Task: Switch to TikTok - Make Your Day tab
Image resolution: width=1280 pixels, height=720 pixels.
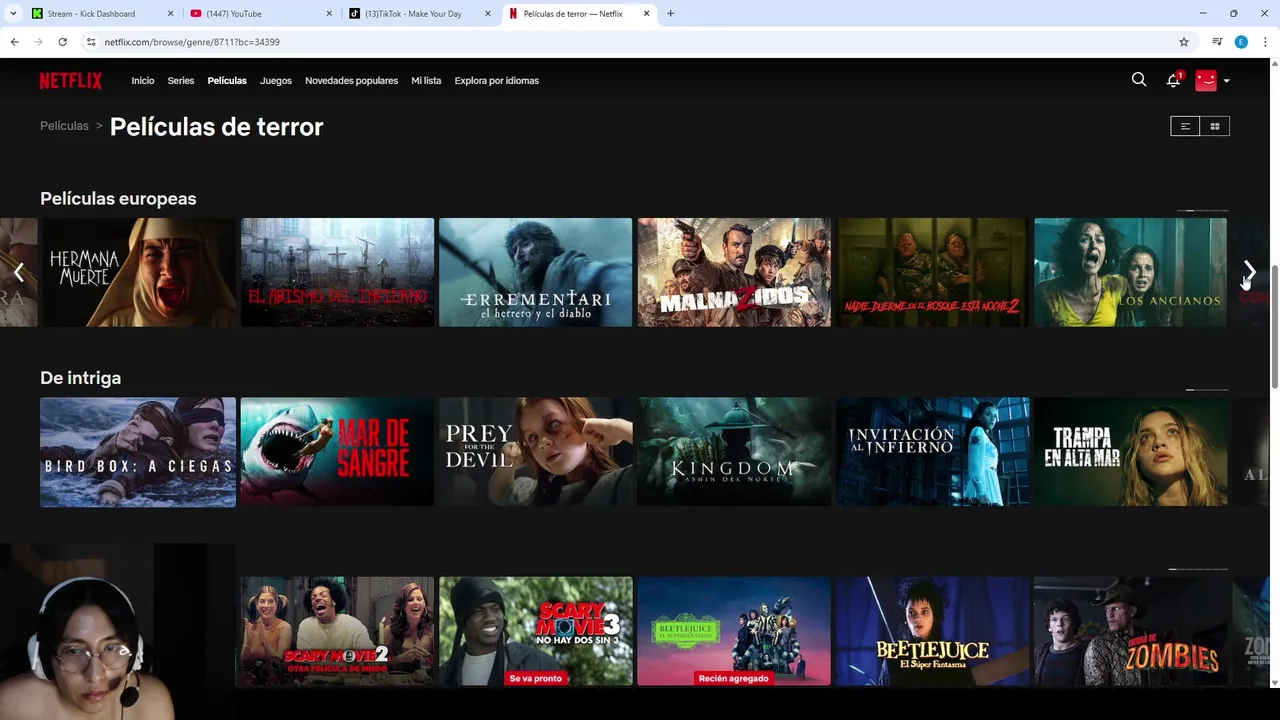Action: point(418,14)
